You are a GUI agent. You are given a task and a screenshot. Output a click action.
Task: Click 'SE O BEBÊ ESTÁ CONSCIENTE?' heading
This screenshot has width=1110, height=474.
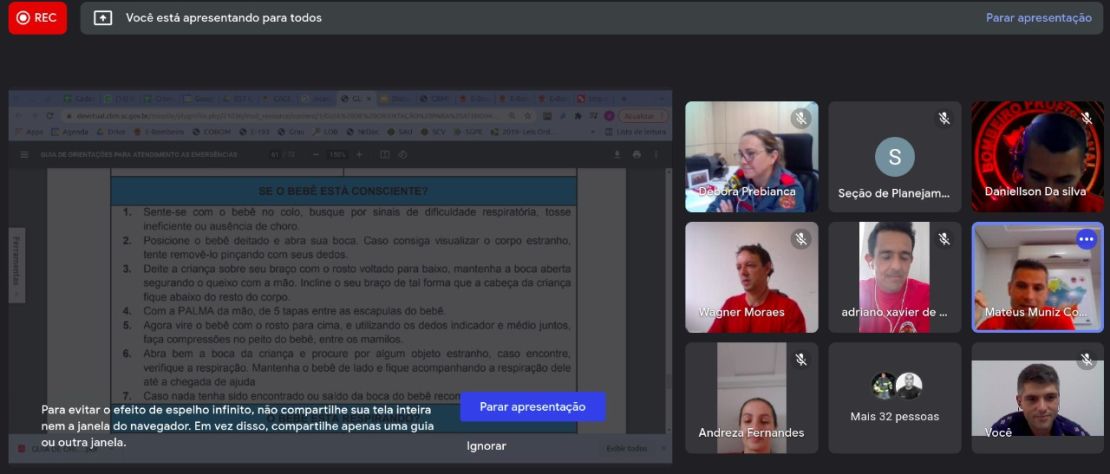pos(343,191)
